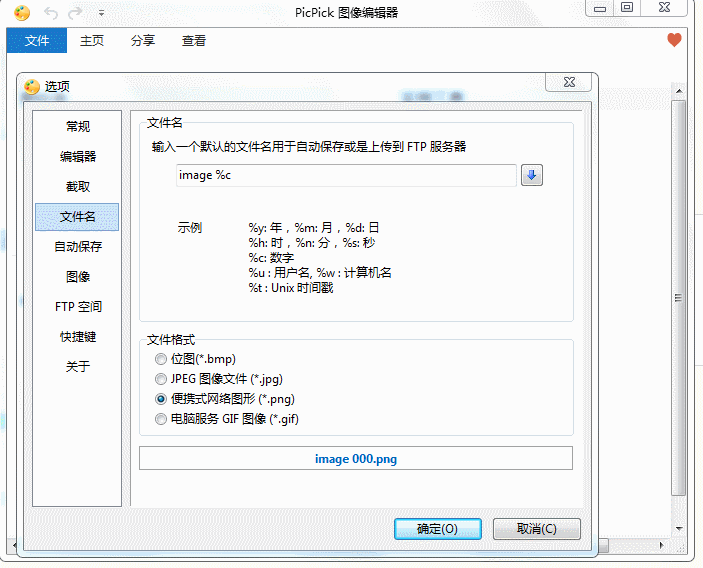Maximize the PicPick editor window
This screenshot has height=568, width=703.
click(627, 8)
